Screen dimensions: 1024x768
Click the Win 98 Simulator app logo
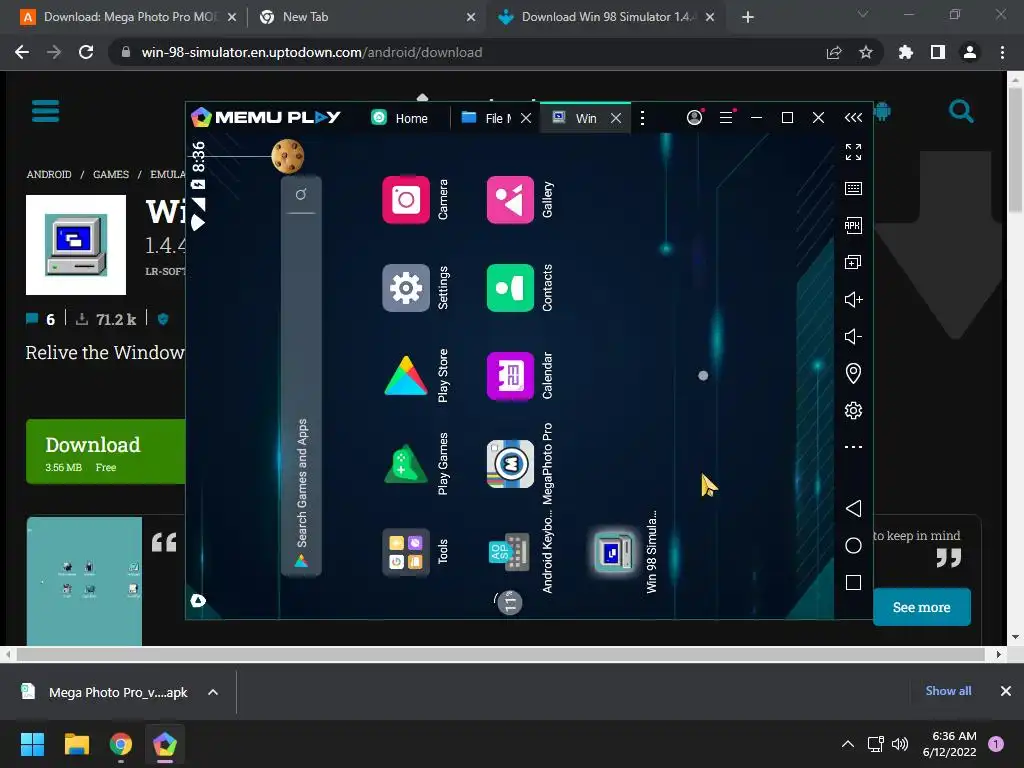(x=76, y=245)
